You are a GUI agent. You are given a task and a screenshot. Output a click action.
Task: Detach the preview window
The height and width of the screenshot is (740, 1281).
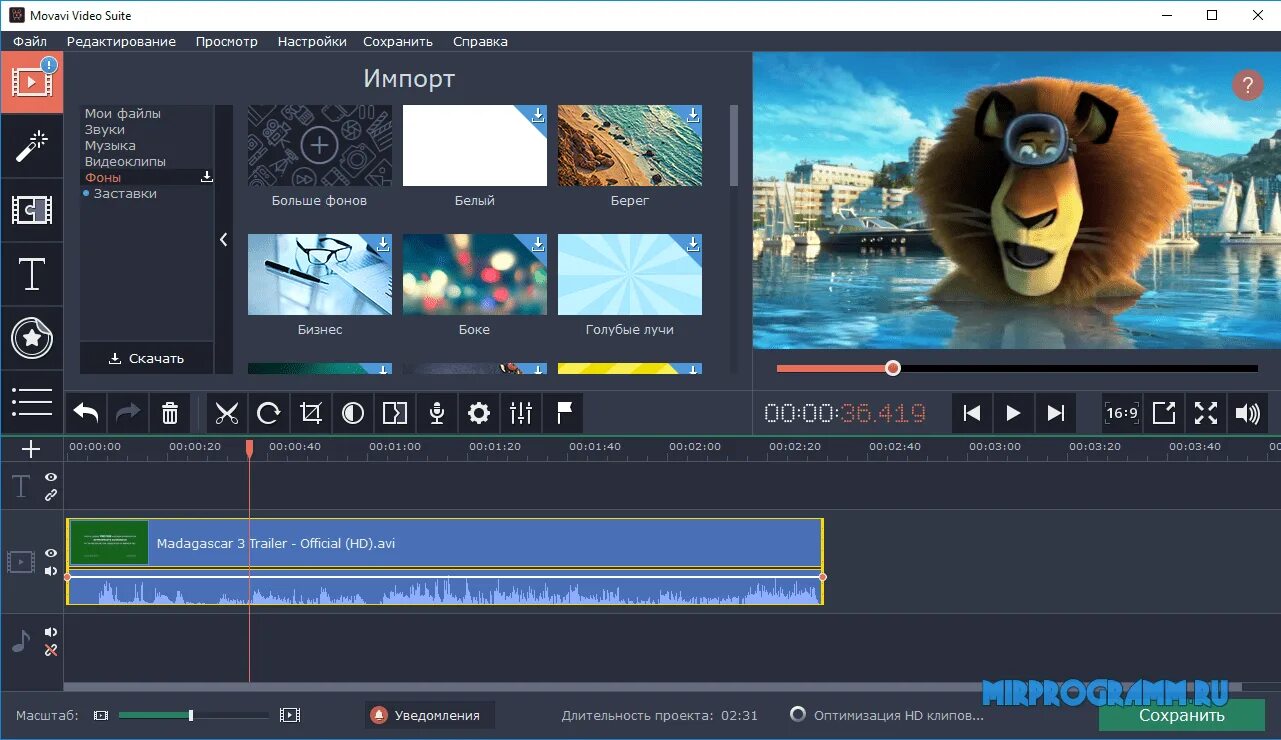click(x=1164, y=413)
